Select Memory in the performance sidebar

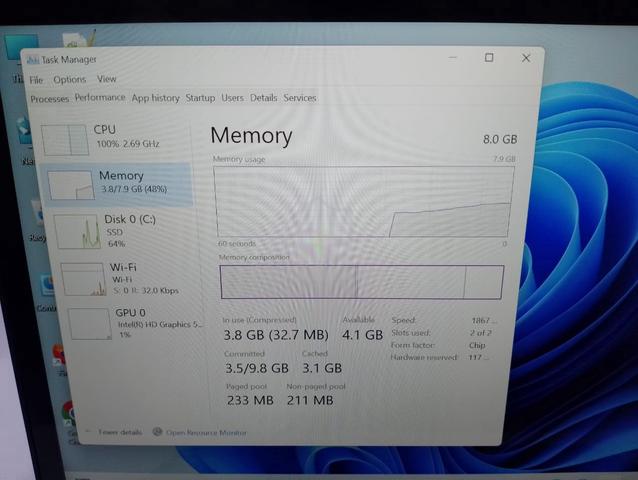(118, 184)
